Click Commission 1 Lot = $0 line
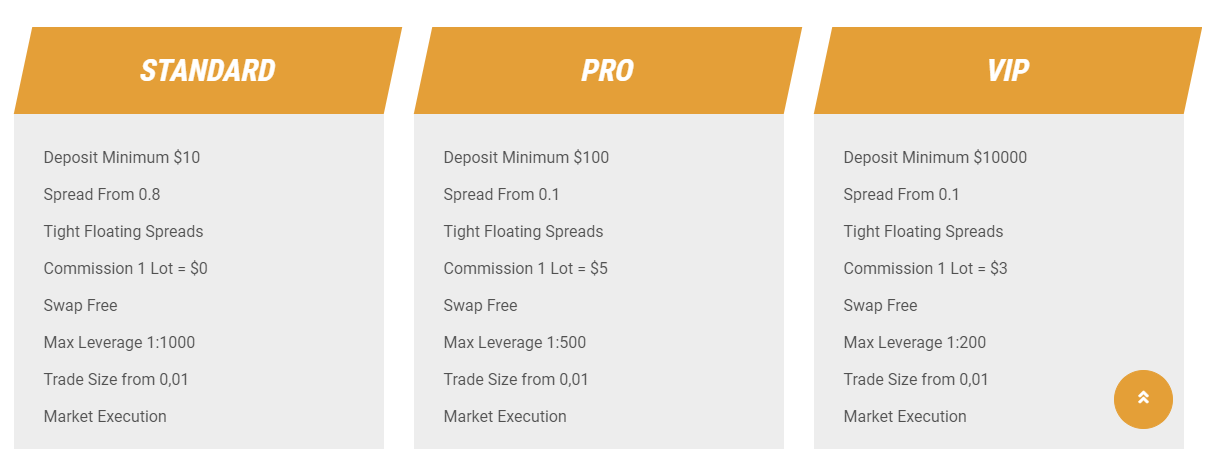 click(126, 268)
